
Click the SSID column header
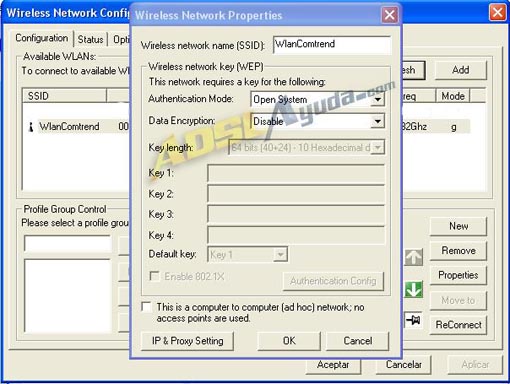[64, 96]
